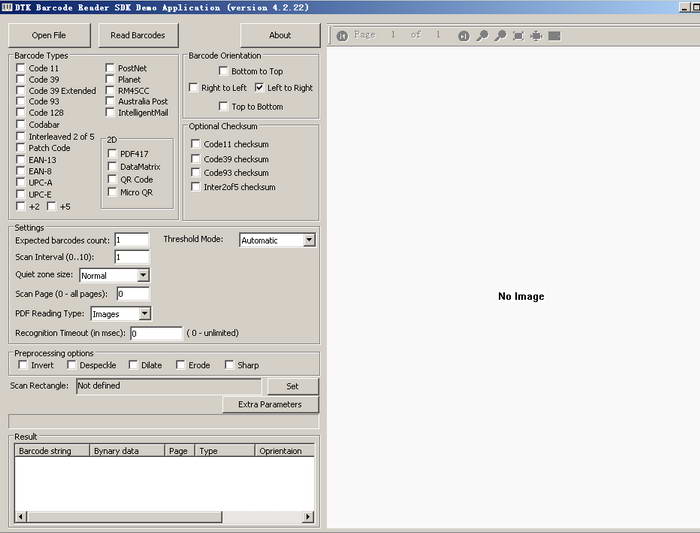Click the Read Barcodes button
This screenshot has width=700, height=533.
coord(138,35)
